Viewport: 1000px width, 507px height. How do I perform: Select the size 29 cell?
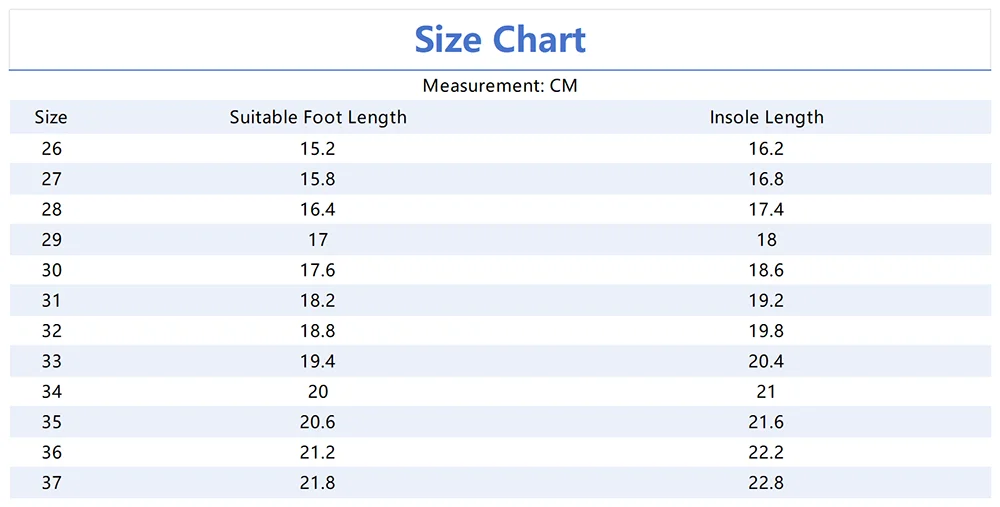pos(51,240)
